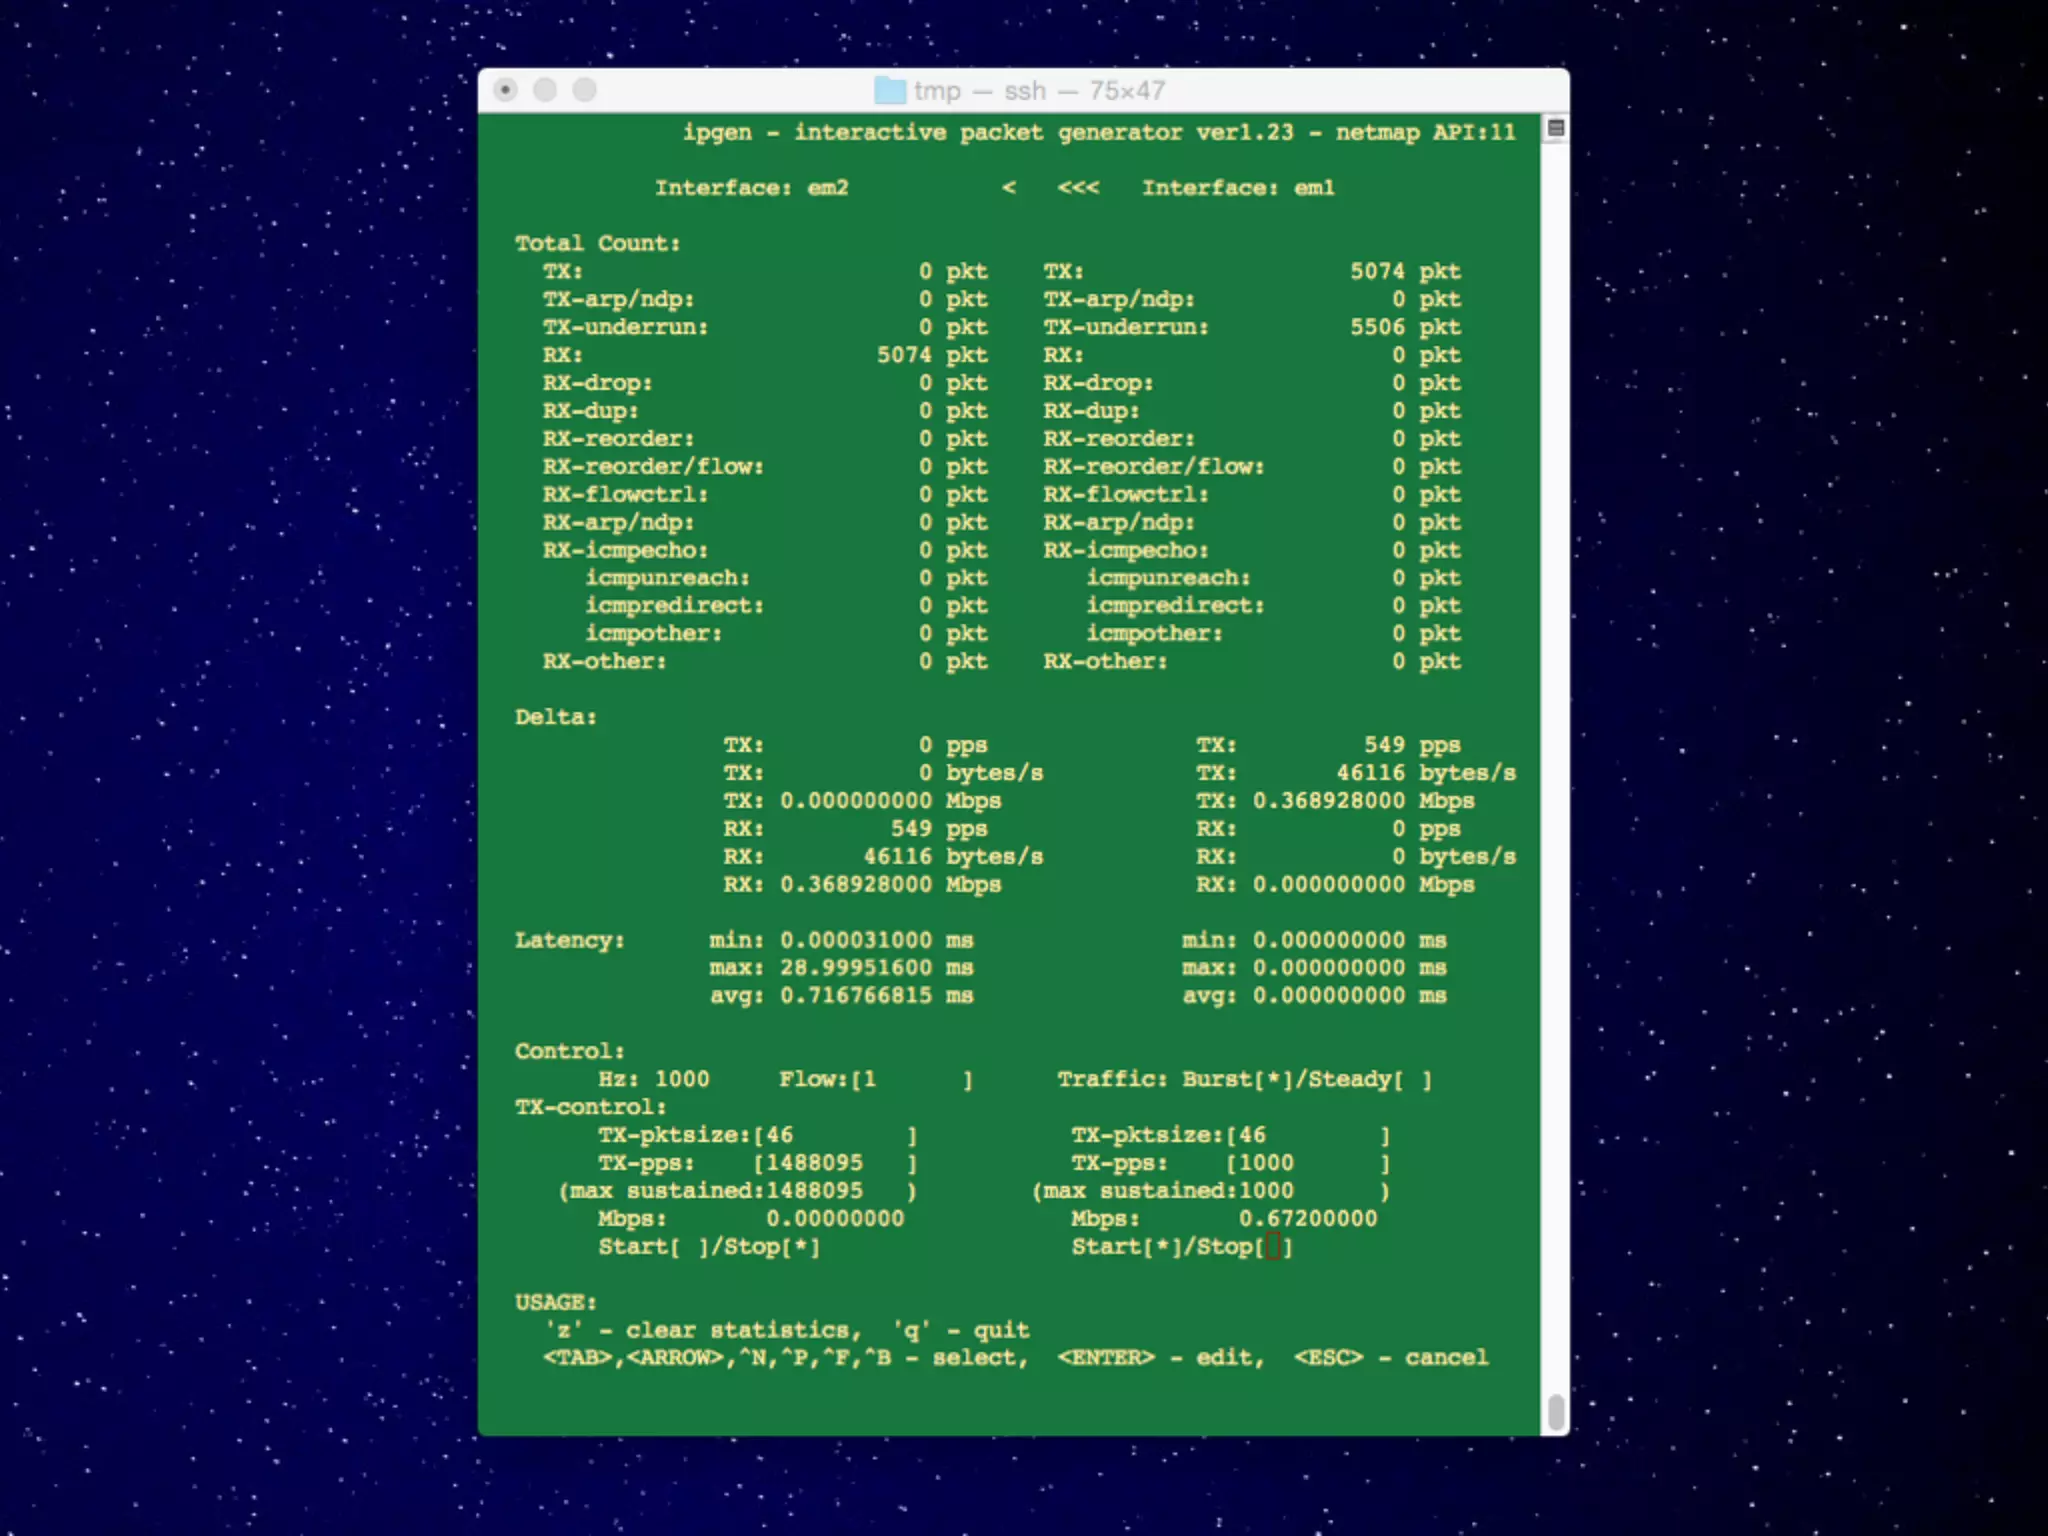
Task: Click the red close window button
Action: point(506,91)
